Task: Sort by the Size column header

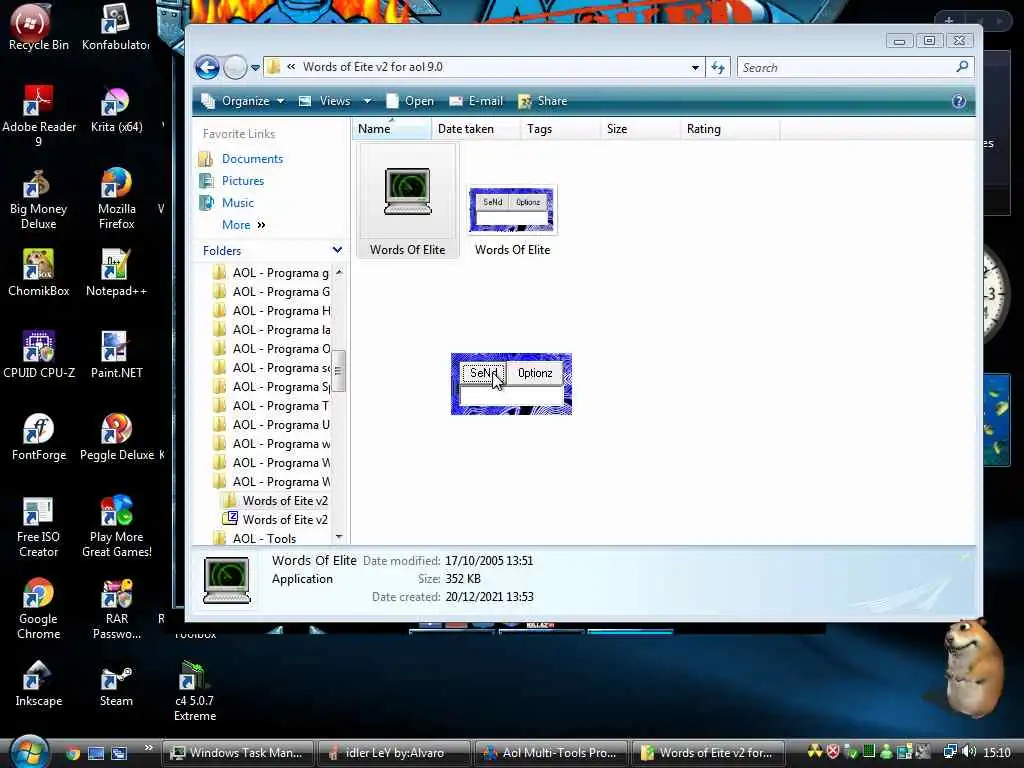Action: click(639, 129)
